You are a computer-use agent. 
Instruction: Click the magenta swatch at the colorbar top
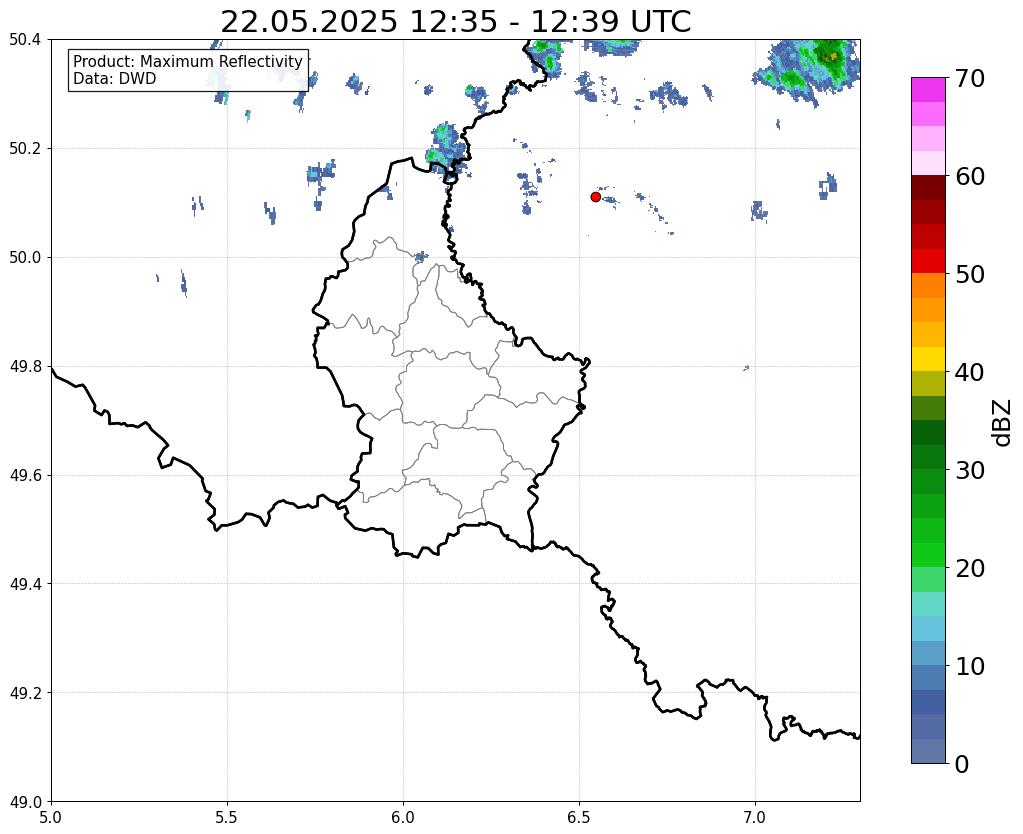tap(928, 90)
